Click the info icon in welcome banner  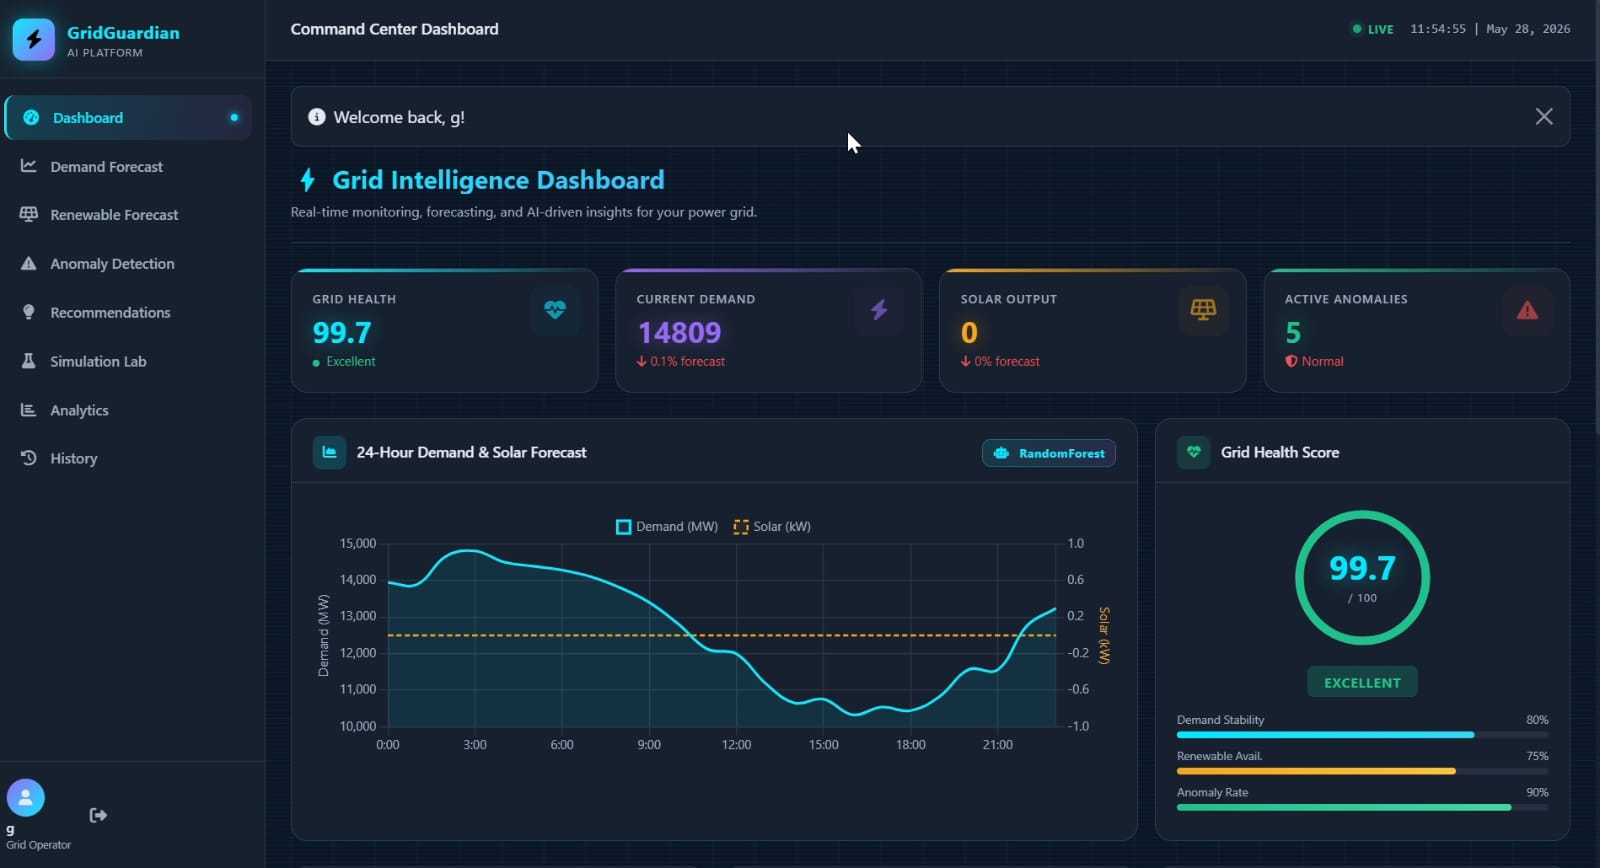tap(317, 117)
